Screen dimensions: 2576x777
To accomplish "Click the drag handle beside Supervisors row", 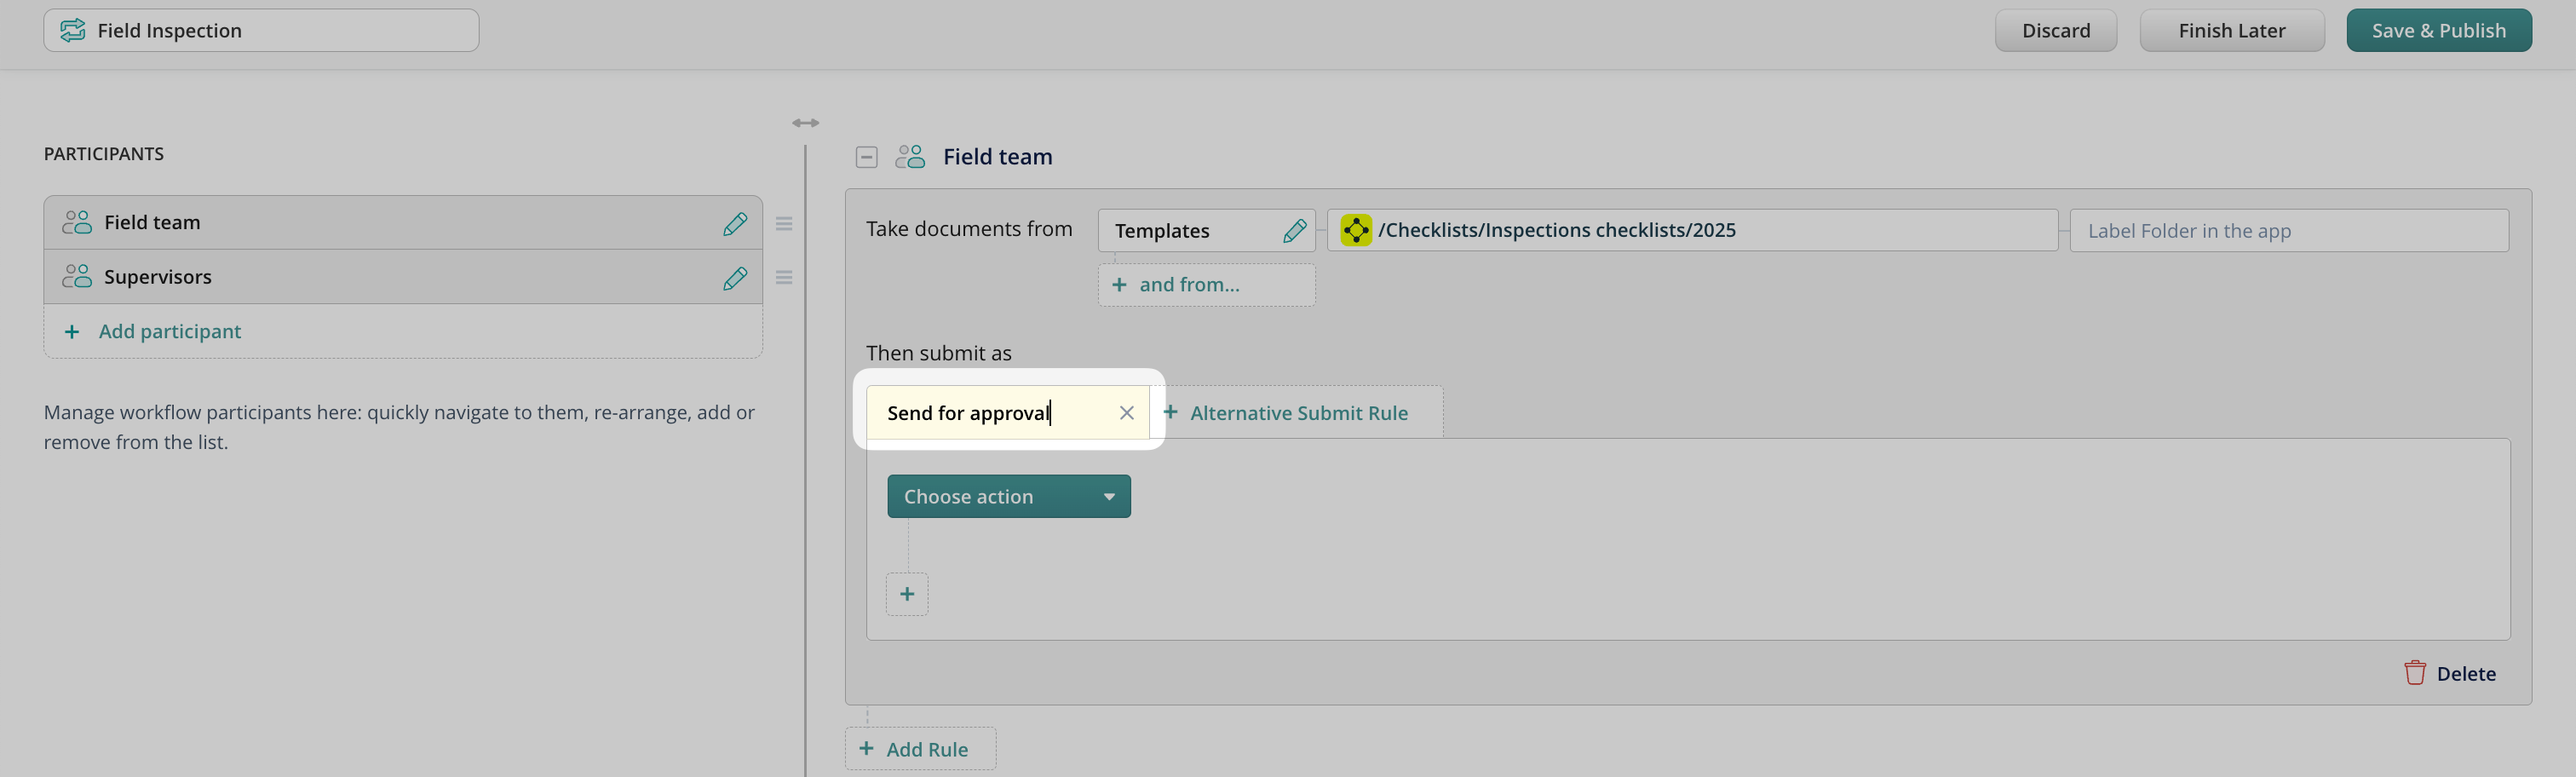I will [784, 278].
